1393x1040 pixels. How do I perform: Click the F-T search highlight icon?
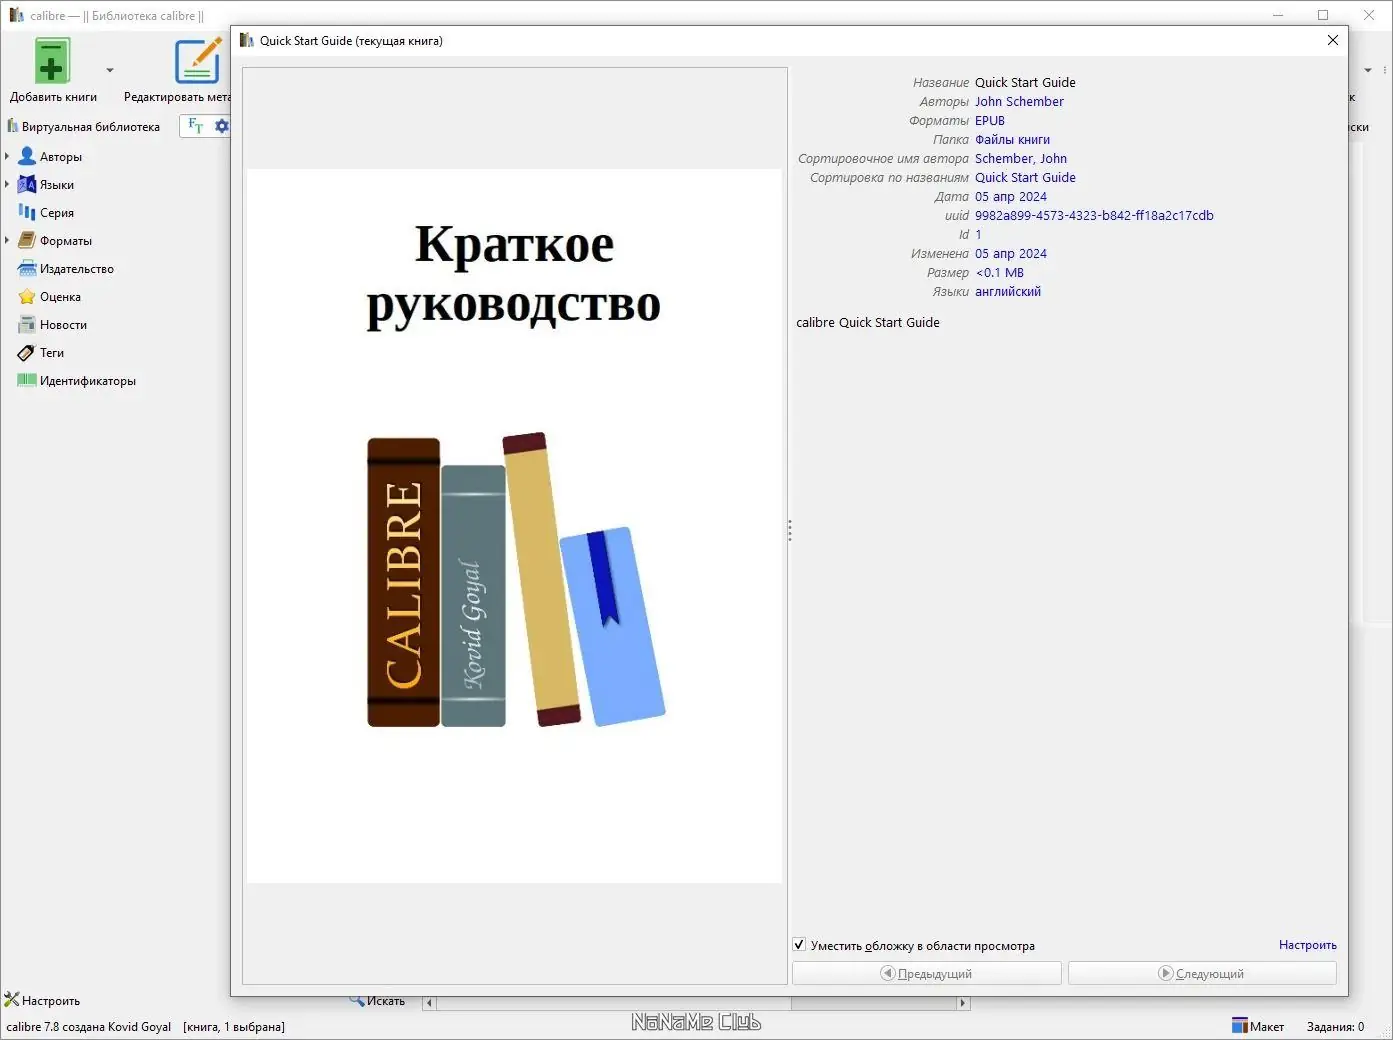tap(195, 126)
